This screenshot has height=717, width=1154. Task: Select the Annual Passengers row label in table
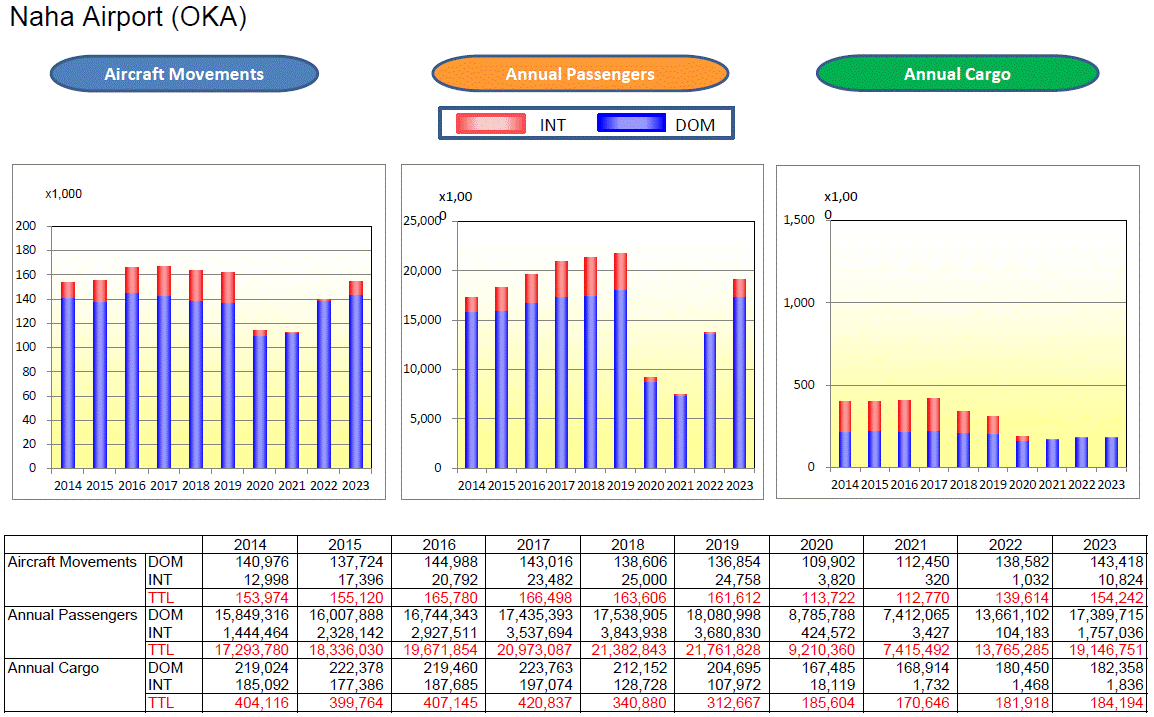[72, 615]
